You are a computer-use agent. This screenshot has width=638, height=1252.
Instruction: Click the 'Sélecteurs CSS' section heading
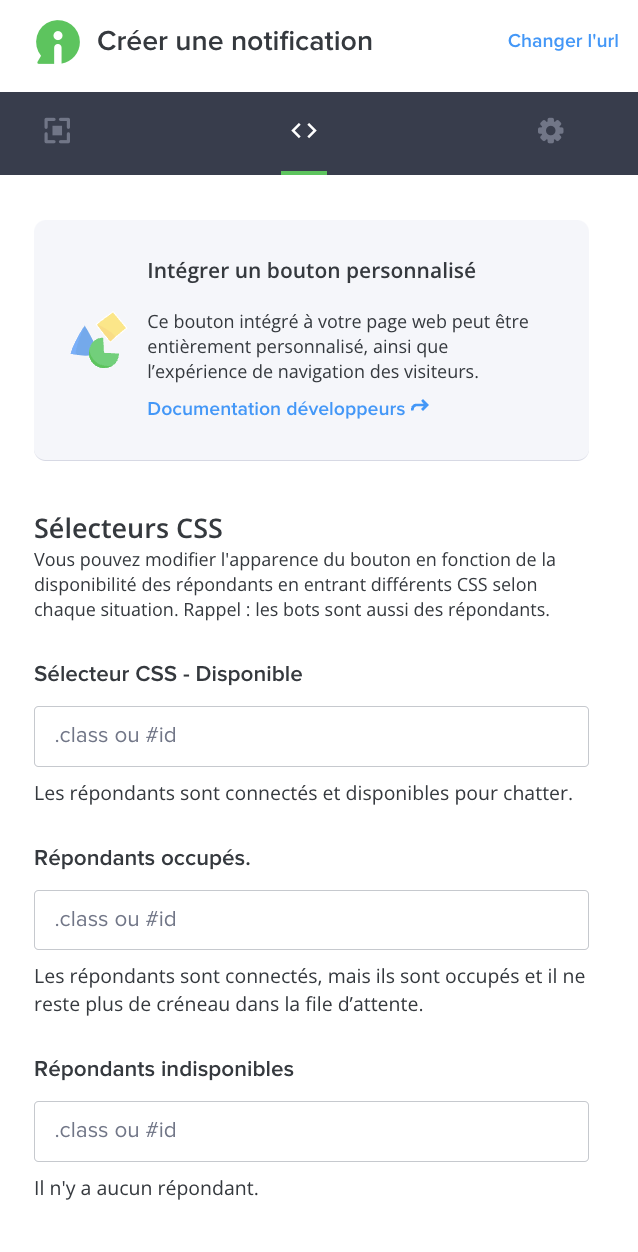[x=128, y=528]
